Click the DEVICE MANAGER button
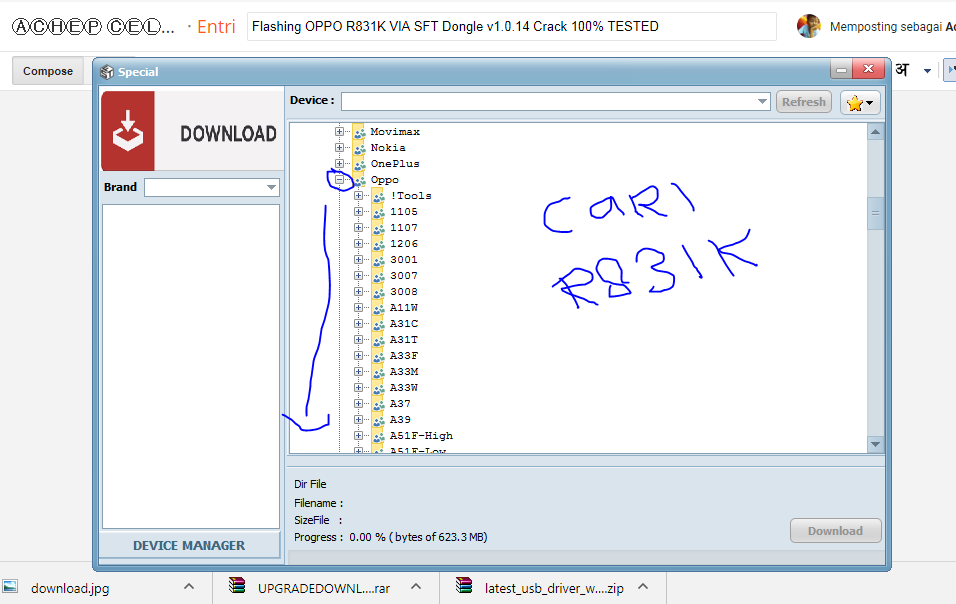Screen dimensions: 956x604 click(189, 545)
